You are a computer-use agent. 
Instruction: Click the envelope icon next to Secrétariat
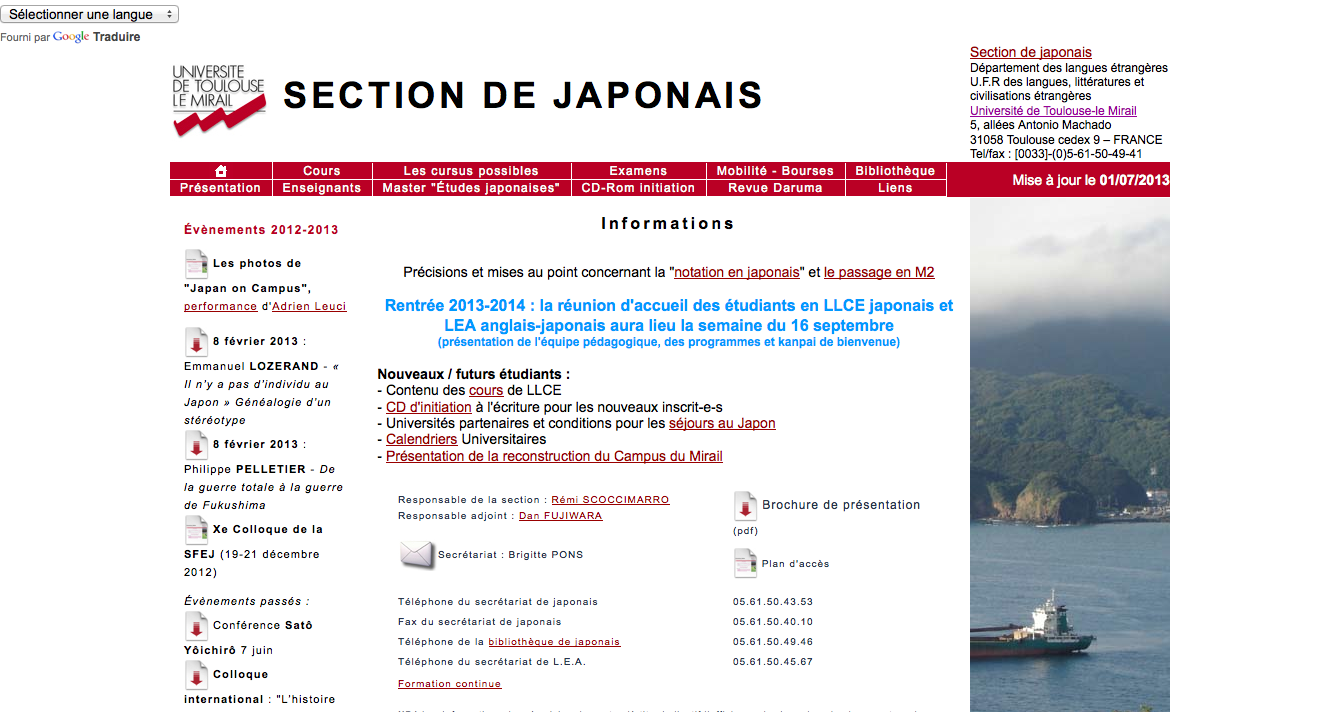click(x=417, y=554)
